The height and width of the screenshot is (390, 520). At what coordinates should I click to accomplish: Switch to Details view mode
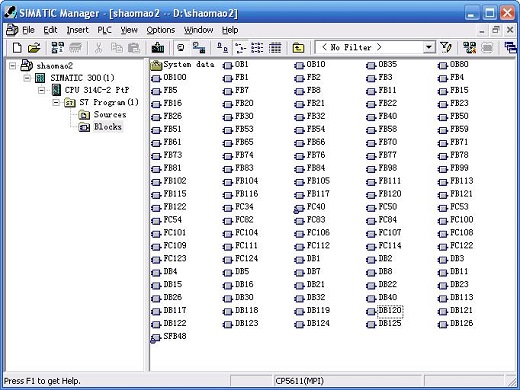coord(275,48)
